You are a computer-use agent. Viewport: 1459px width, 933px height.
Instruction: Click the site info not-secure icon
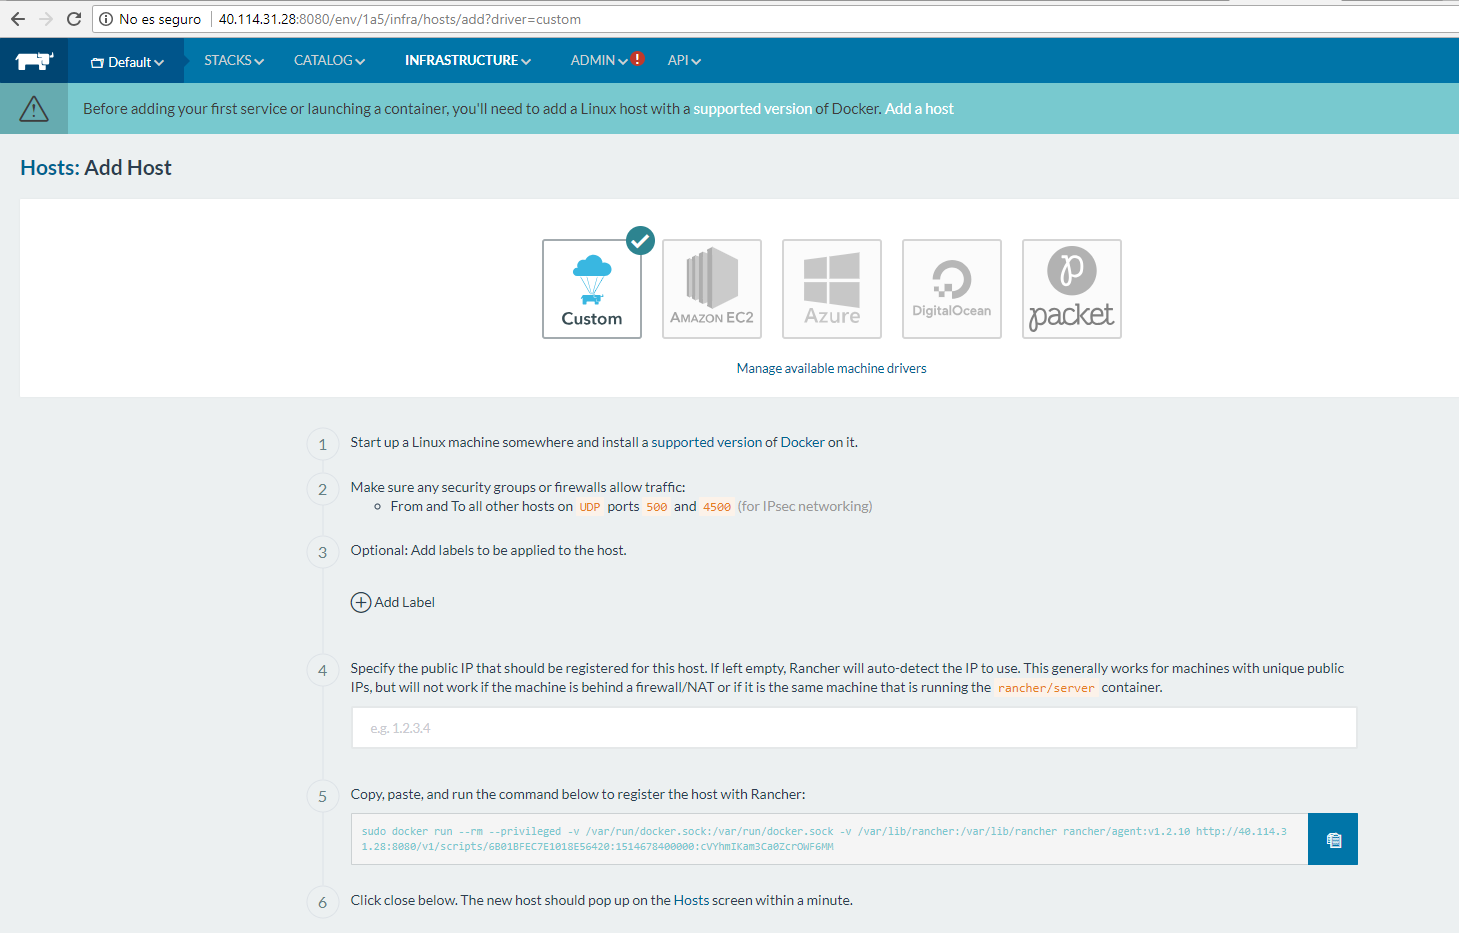(106, 19)
